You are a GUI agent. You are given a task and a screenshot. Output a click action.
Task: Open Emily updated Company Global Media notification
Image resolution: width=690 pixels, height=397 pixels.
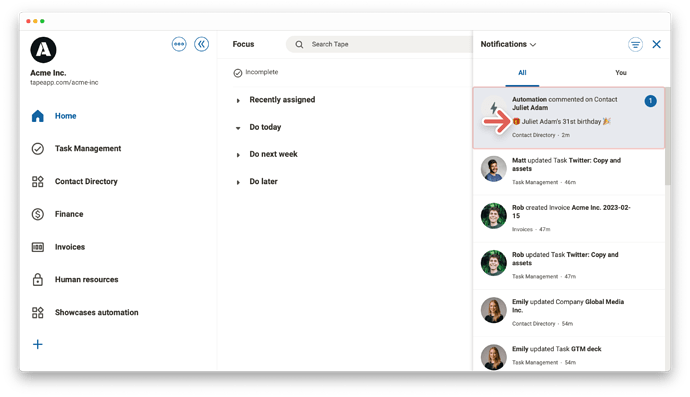569,313
